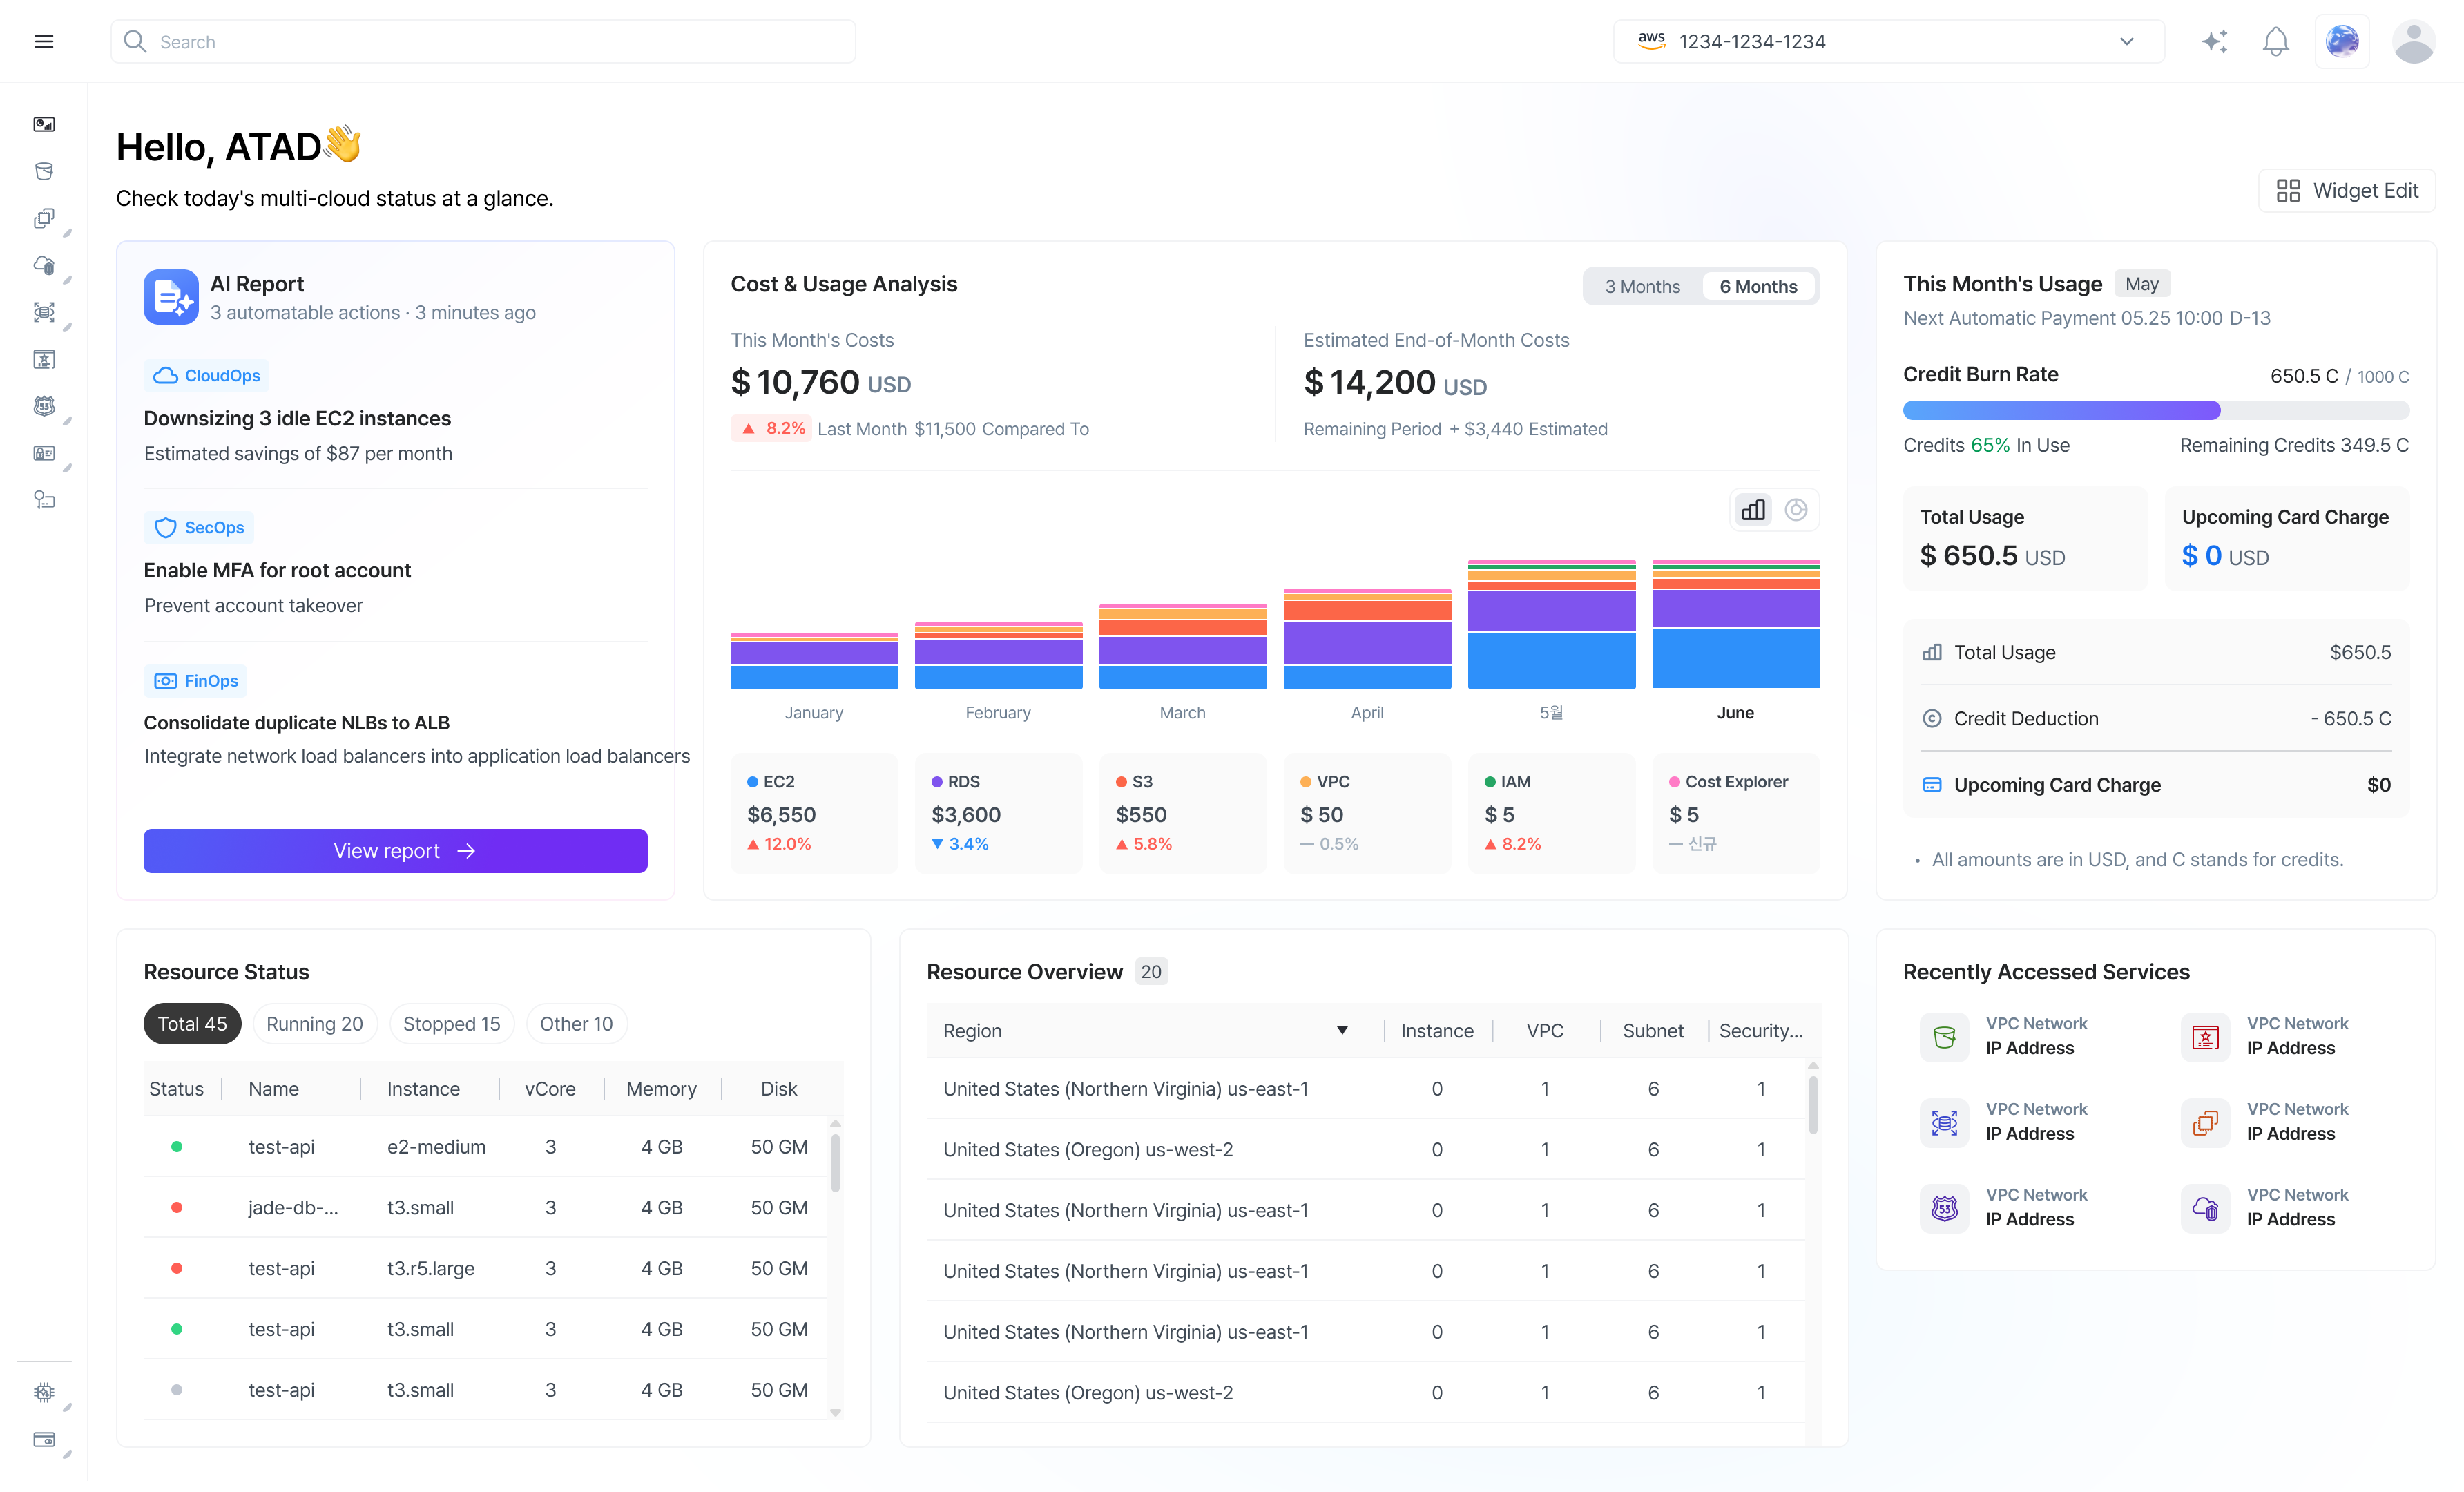
Task: Click the globe language icon
Action: [x=2342, y=41]
